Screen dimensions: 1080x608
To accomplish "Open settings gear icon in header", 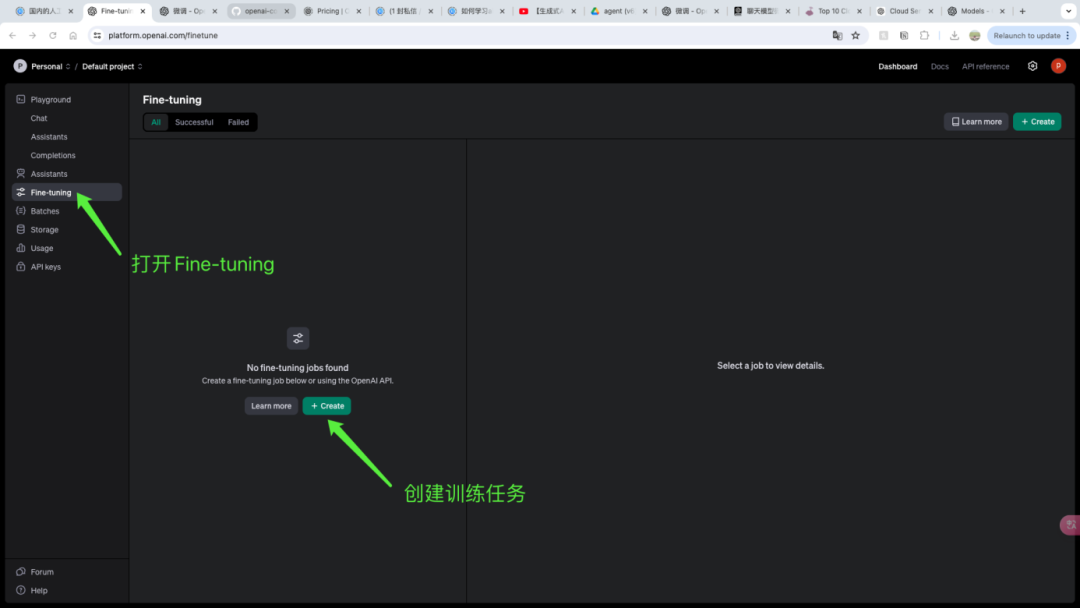I will [x=1032, y=66].
